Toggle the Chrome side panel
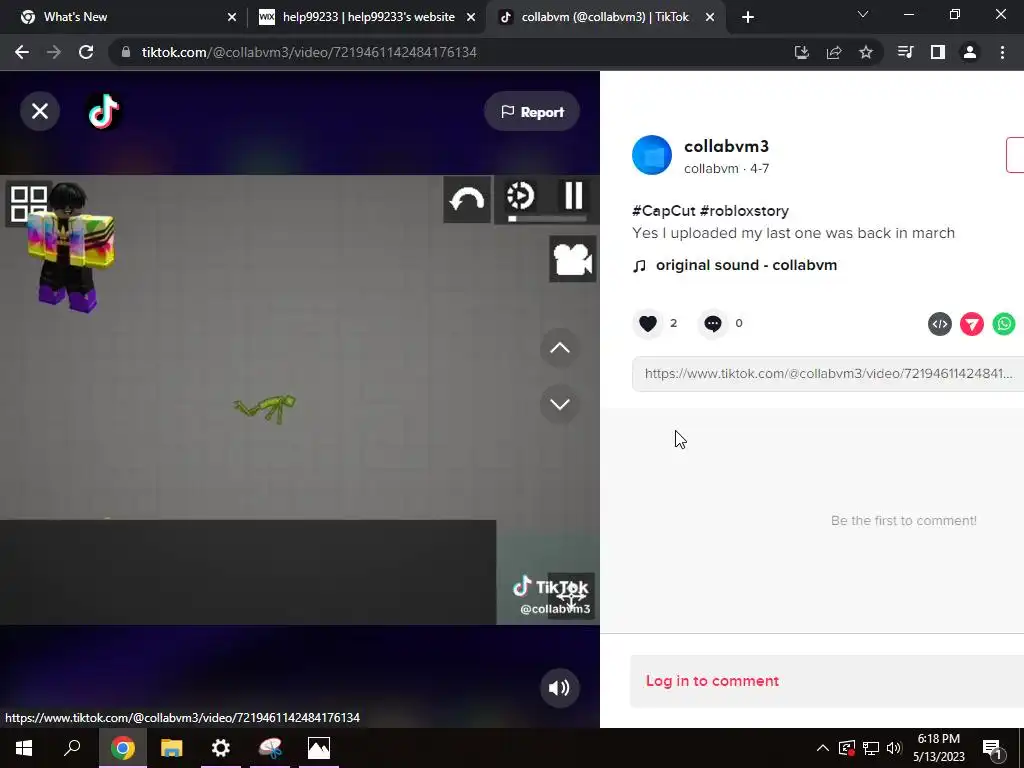This screenshot has width=1024, height=768. tap(938, 52)
